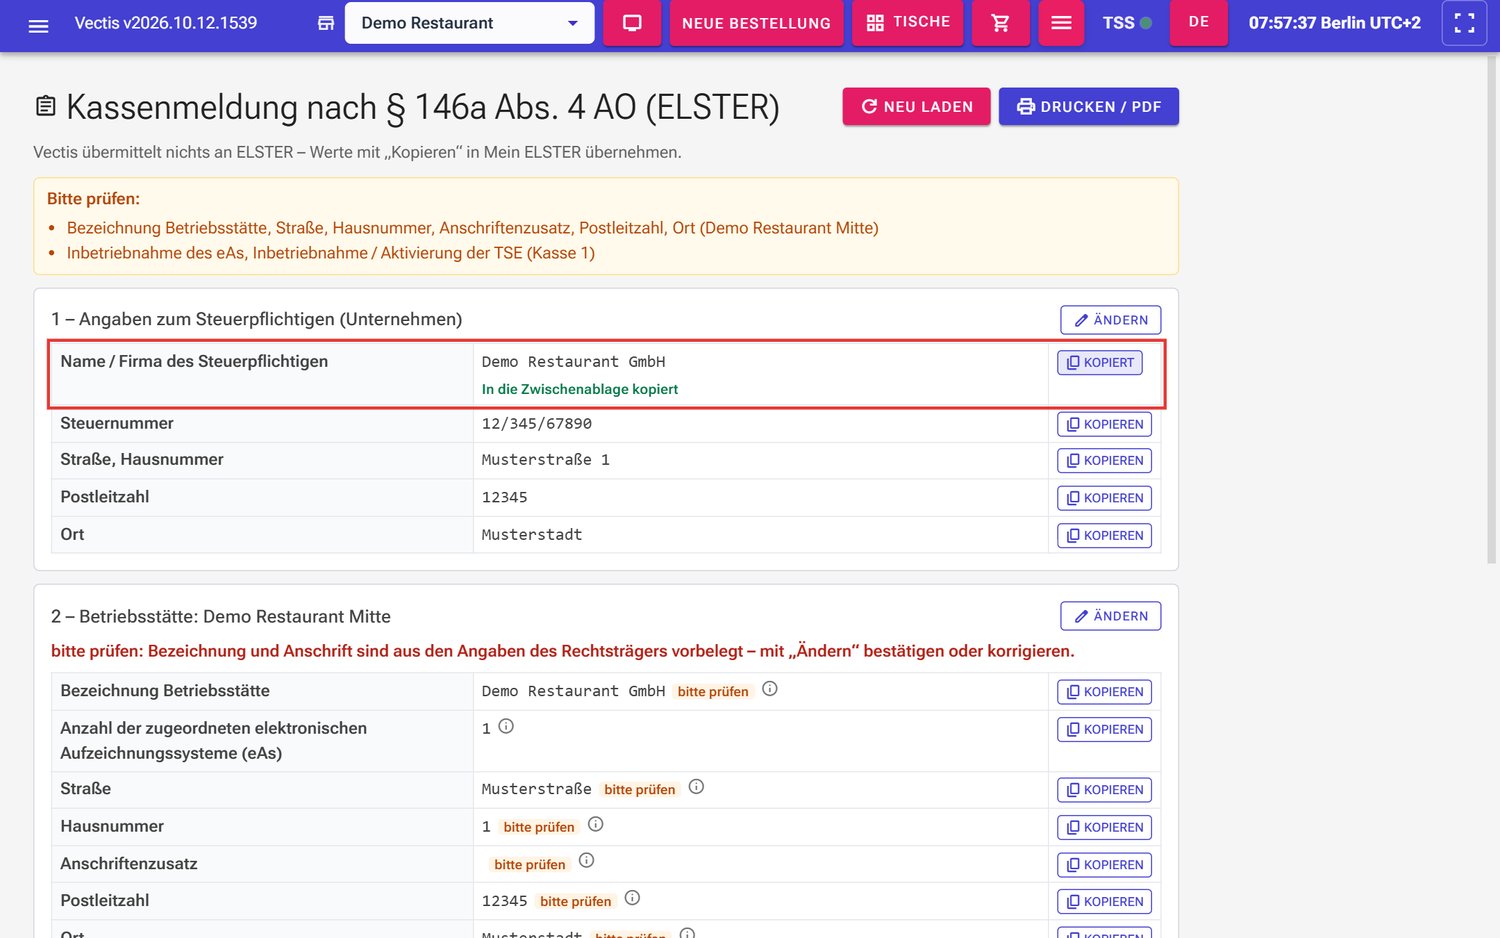Copy Anschriftenzusatz value
1500x938 pixels.
point(1104,865)
